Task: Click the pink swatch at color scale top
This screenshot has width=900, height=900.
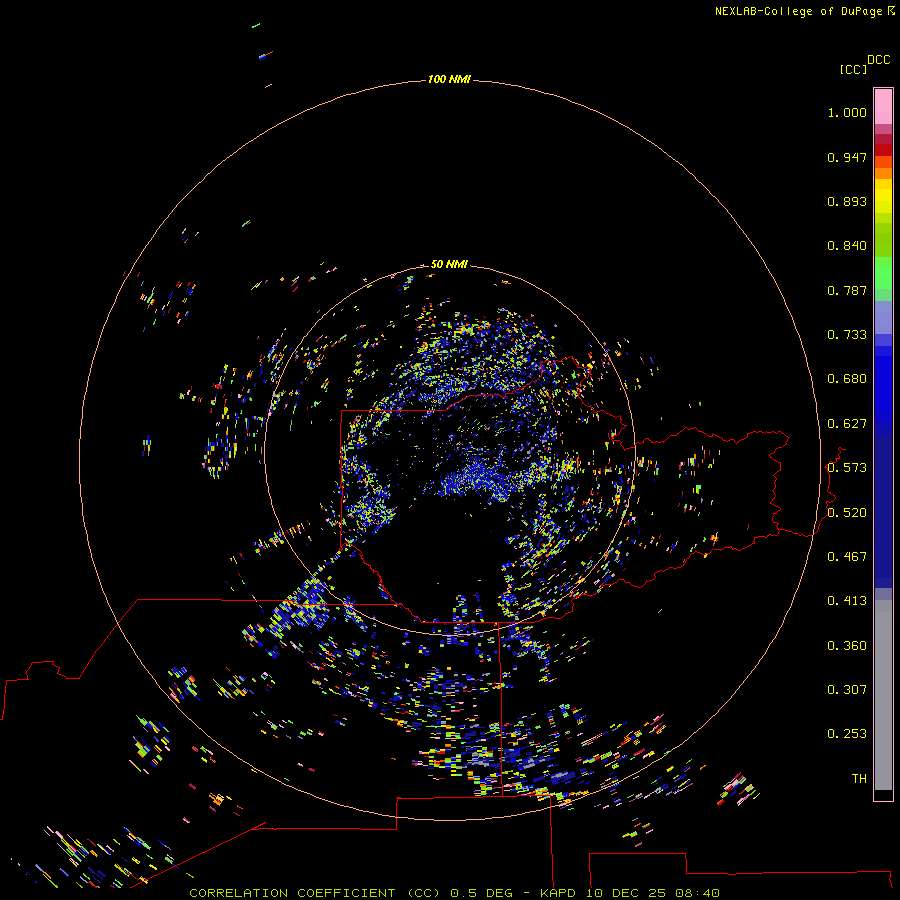Action: click(882, 105)
